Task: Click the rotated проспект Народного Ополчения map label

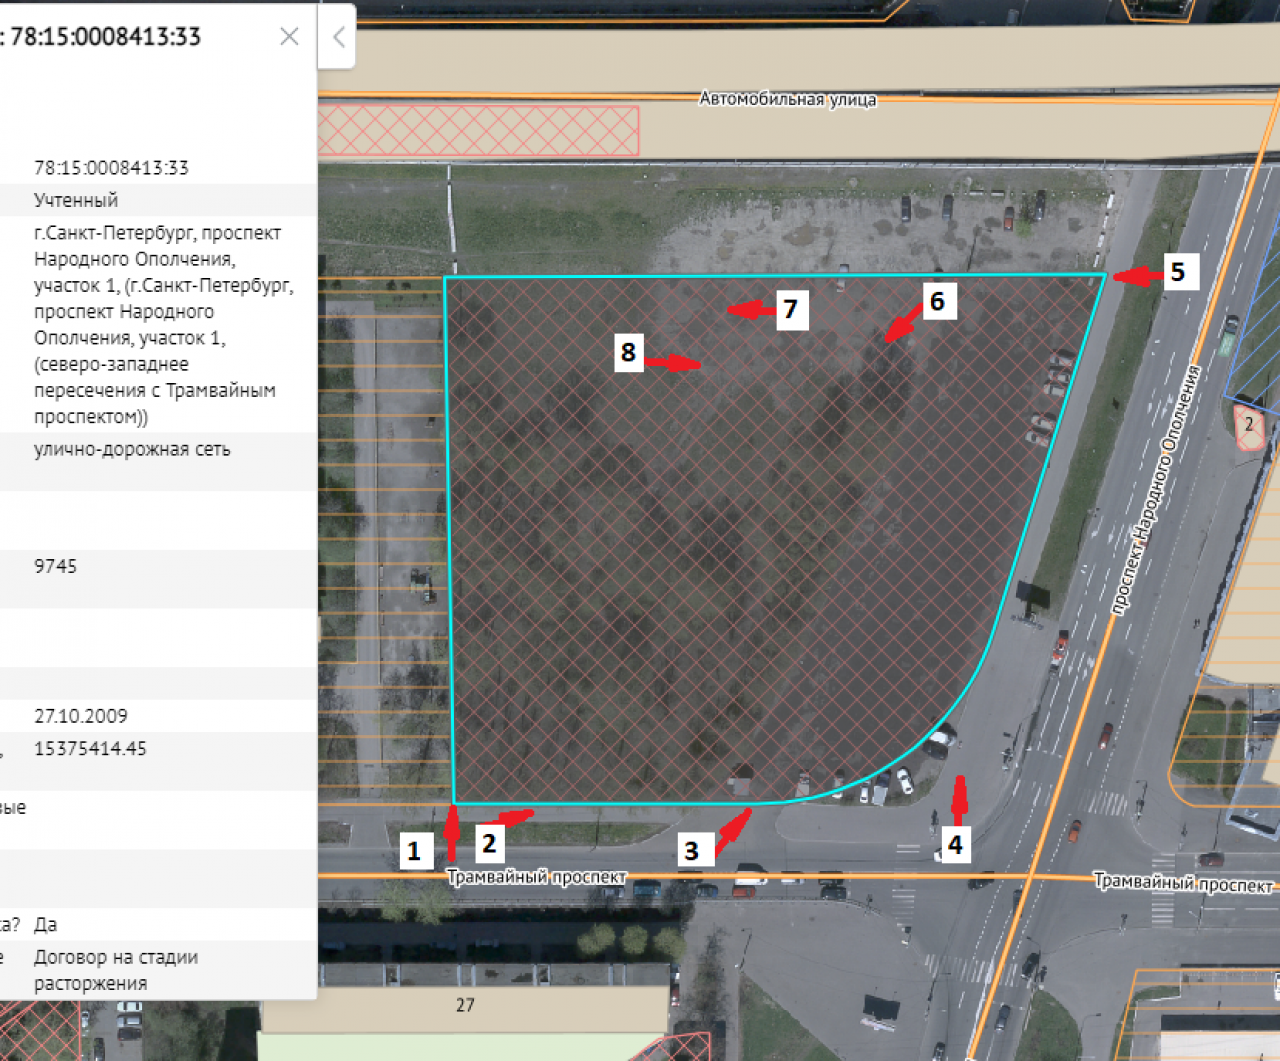Action: click(1156, 490)
